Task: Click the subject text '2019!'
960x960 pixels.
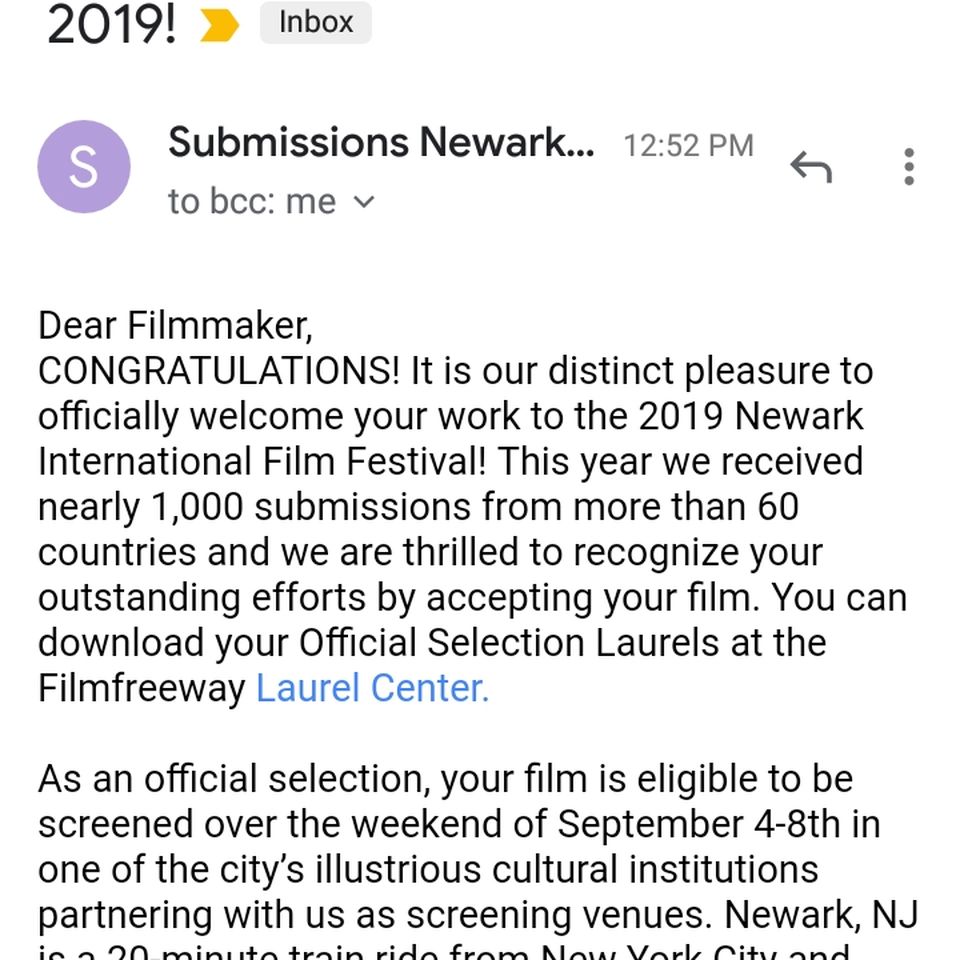Action: (111, 26)
